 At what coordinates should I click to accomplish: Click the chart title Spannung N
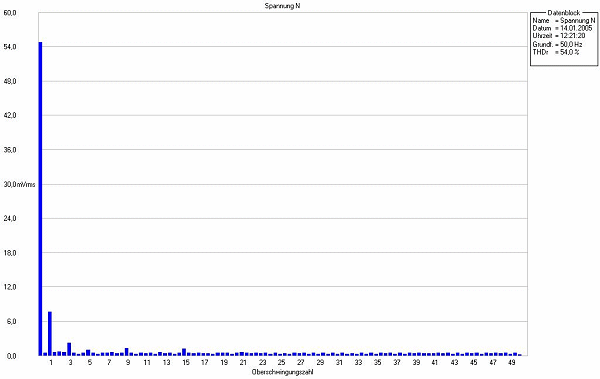point(282,6)
